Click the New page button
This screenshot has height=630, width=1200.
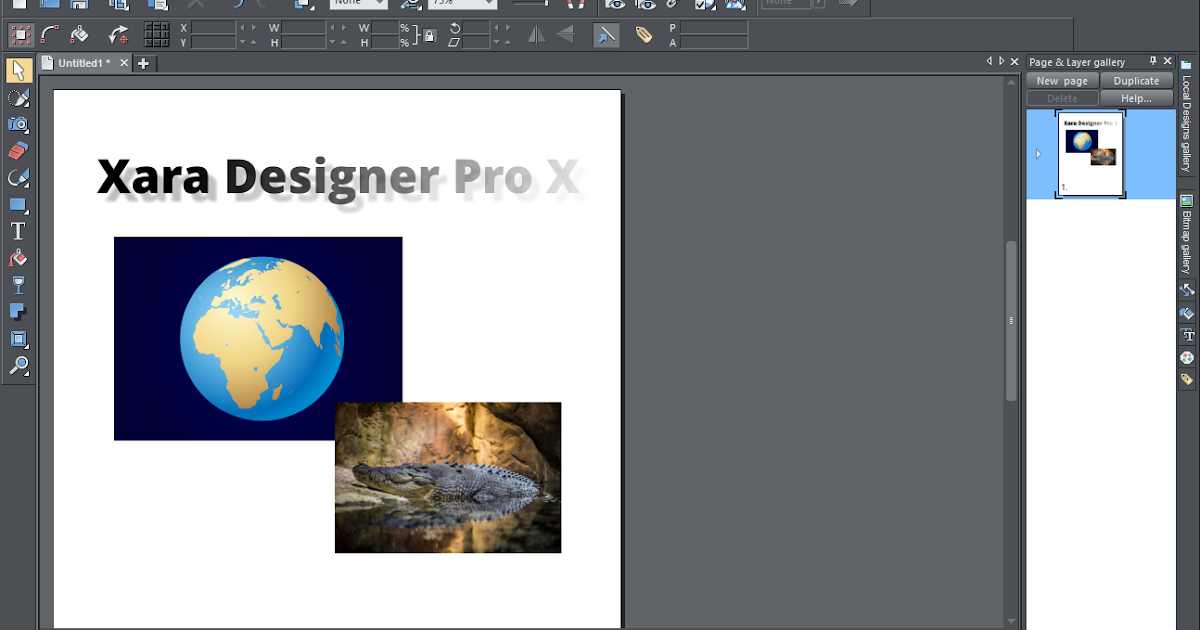coord(1062,81)
